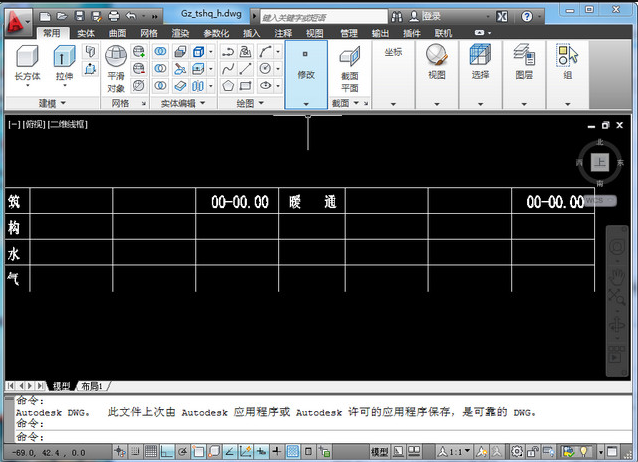Image resolution: width=638 pixels, height=462 pixels.
Task: Click the Smooth Less mesh icon
Action: click(x=139, y=68)
